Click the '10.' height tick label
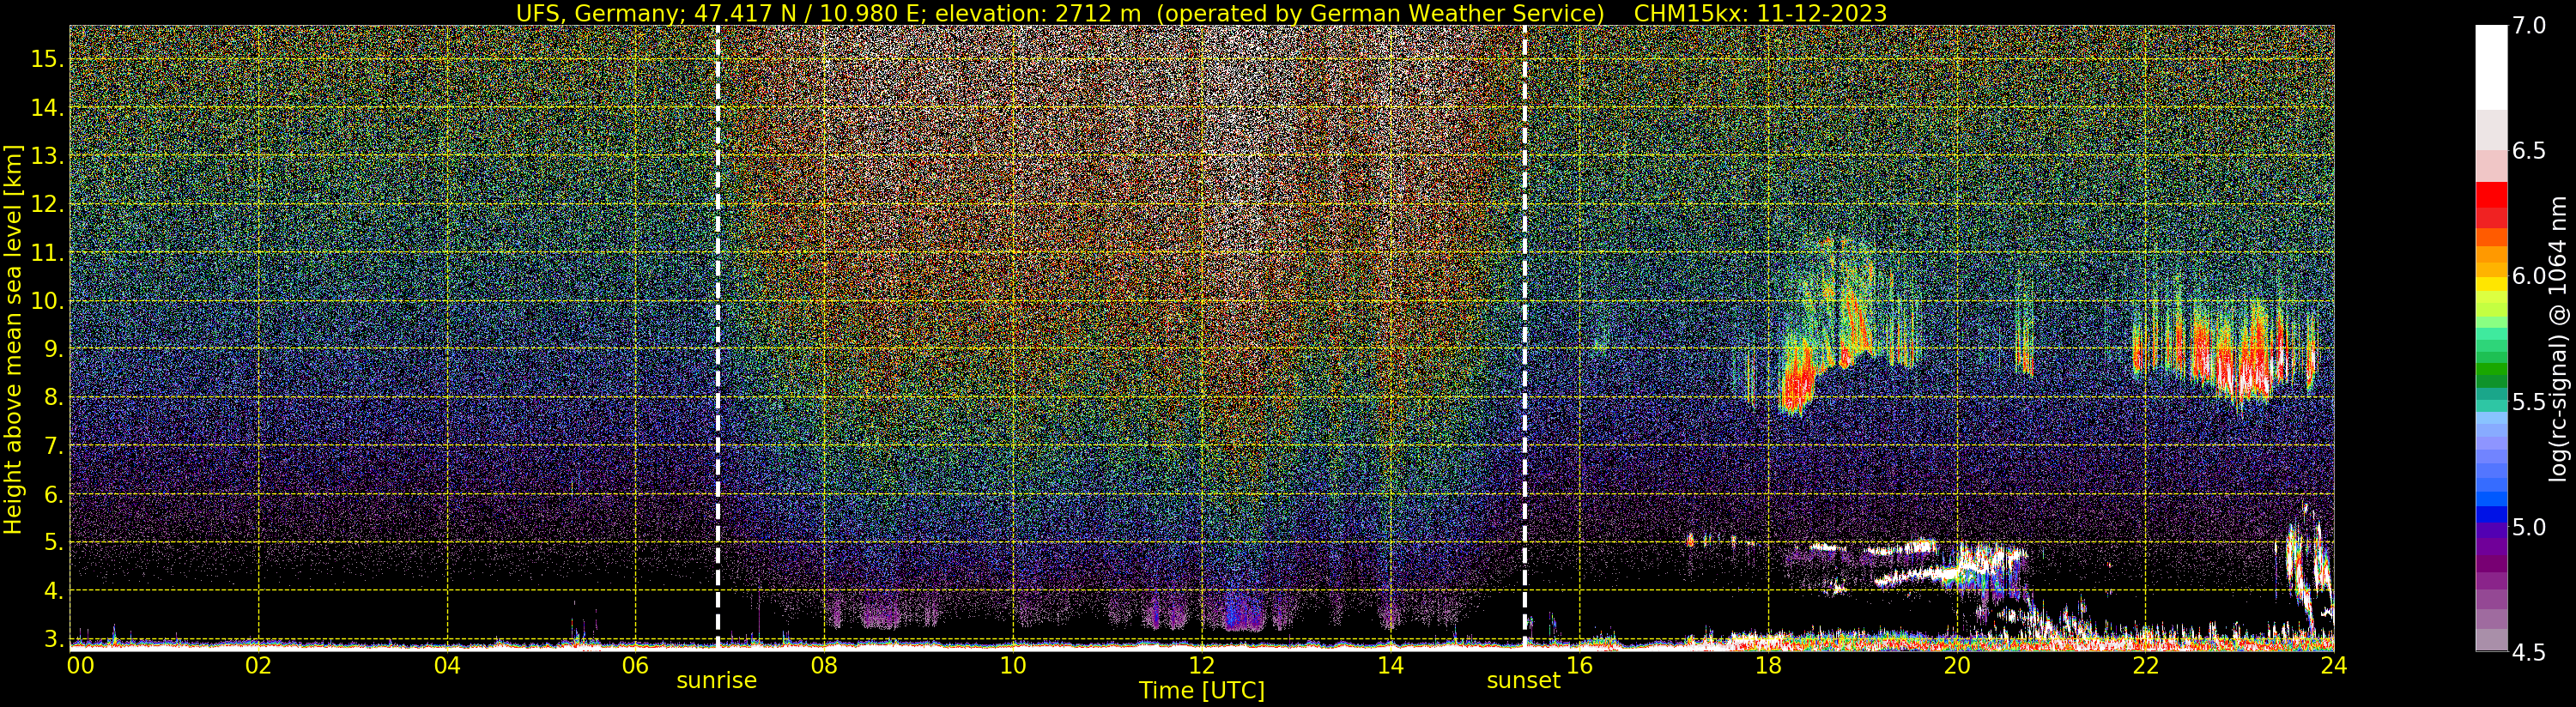The width and height of the screenshot is (2576, 707). click(x=47, y=301)
